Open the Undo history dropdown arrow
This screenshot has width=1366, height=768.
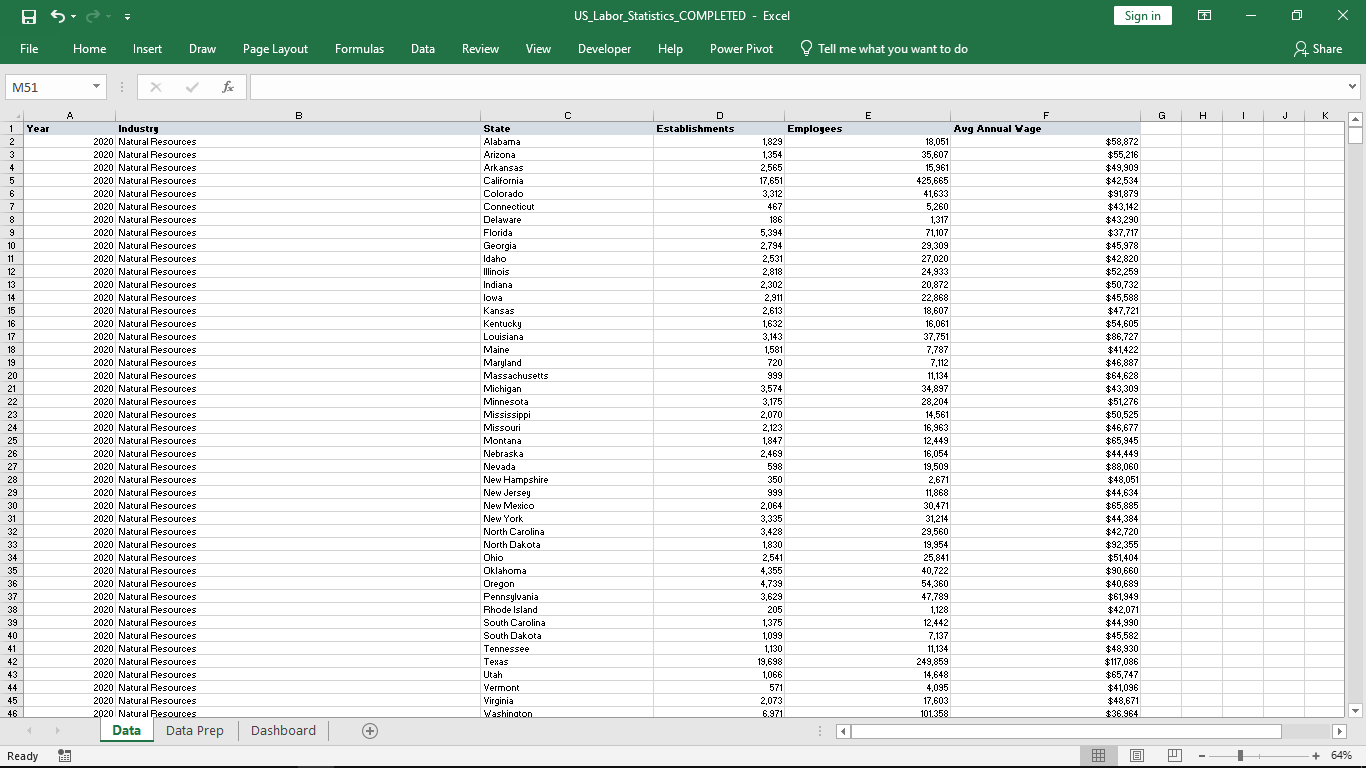pos(75,17)
